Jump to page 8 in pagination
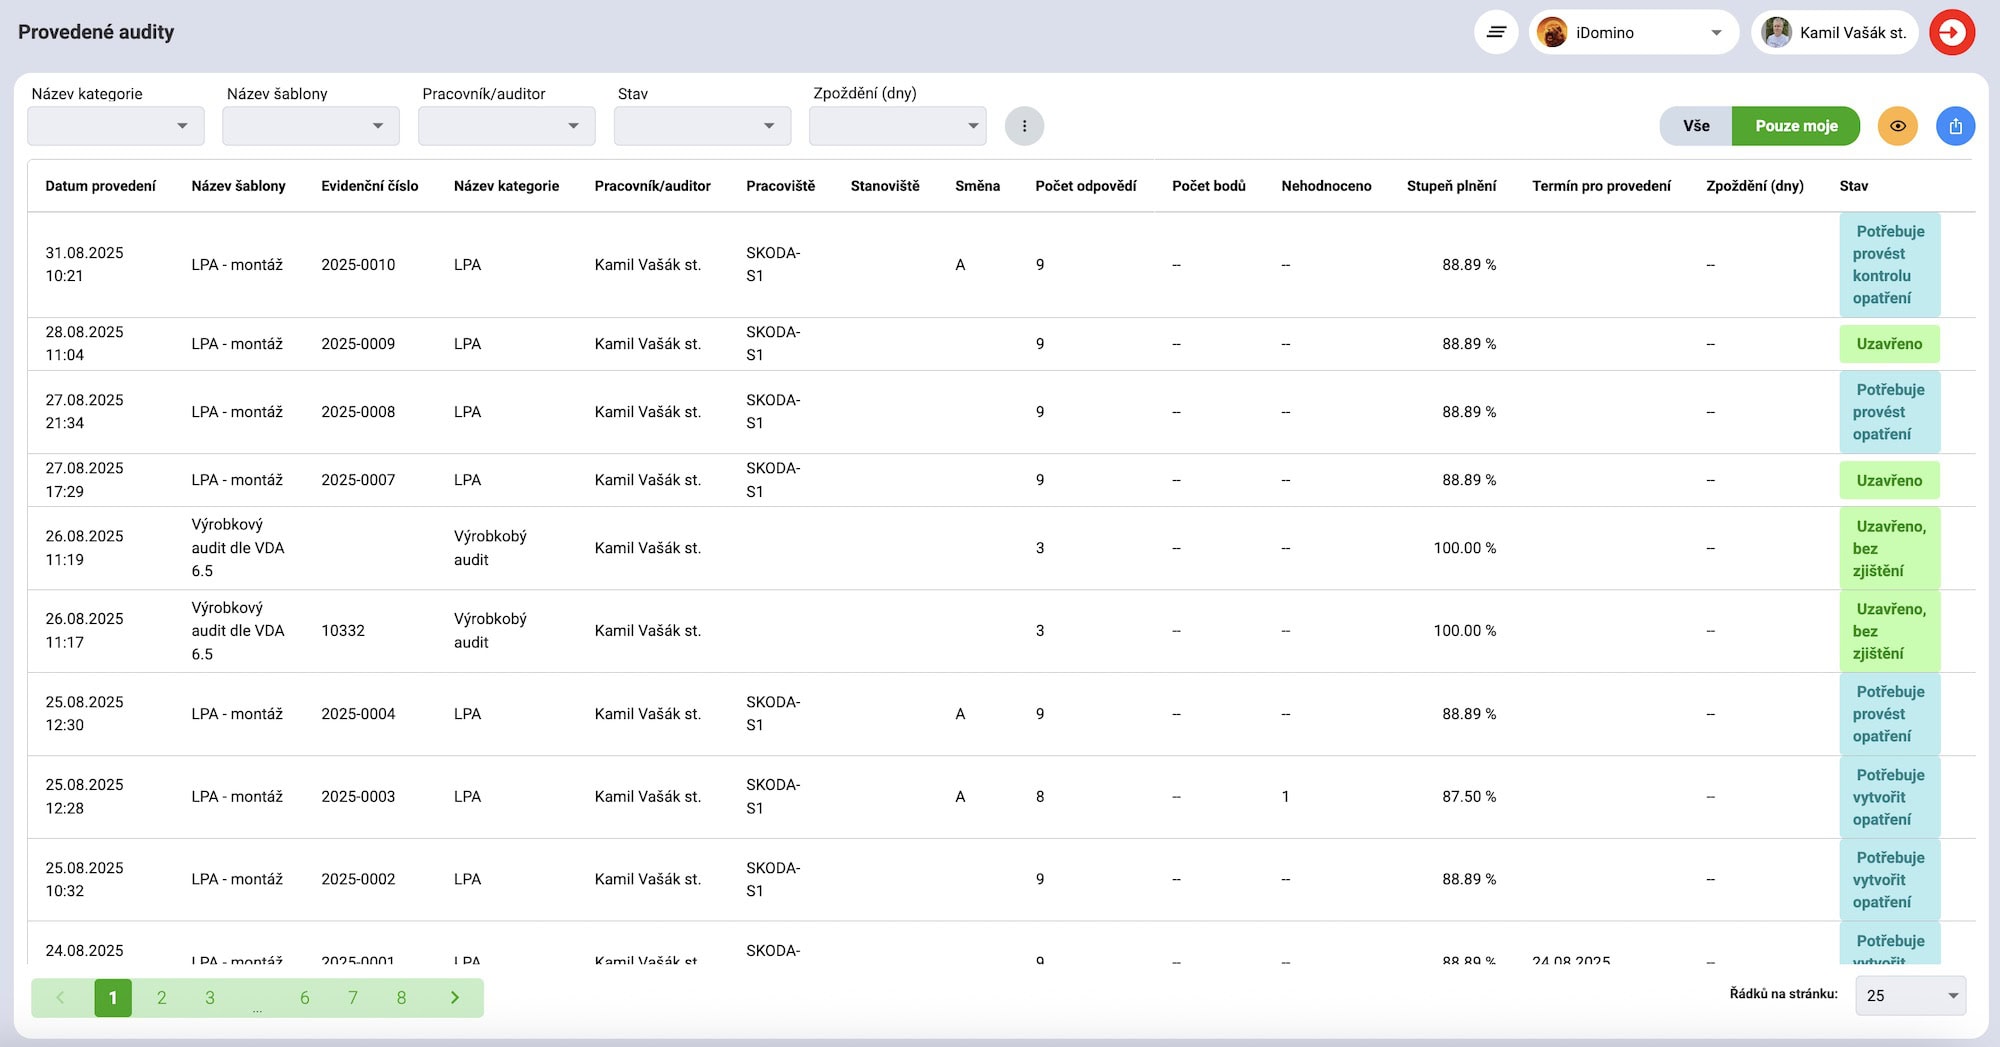 tap(401, 997)
